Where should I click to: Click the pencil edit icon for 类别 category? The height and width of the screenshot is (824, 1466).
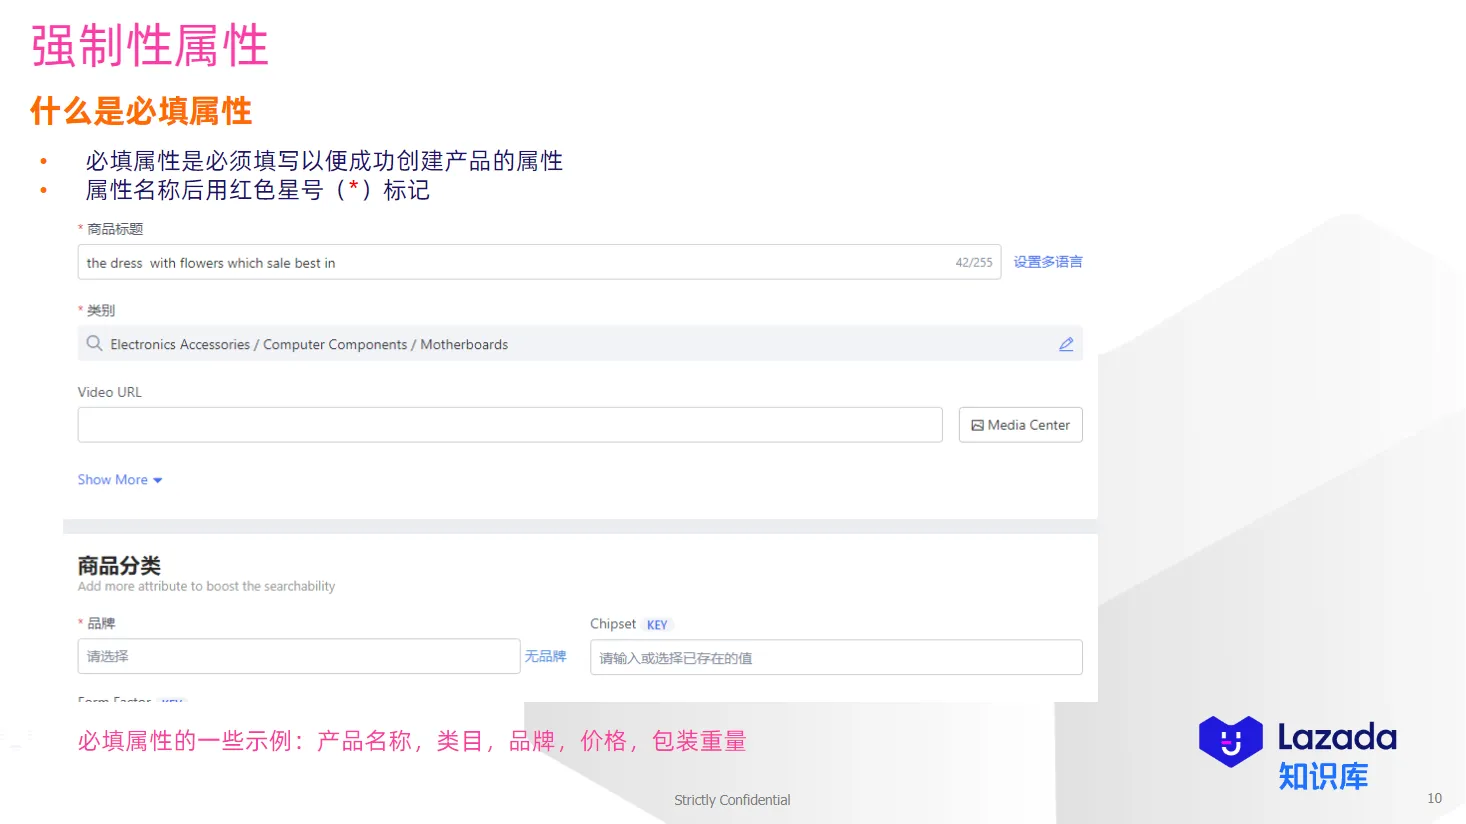pyautogui.click(x=1066, y=343)
